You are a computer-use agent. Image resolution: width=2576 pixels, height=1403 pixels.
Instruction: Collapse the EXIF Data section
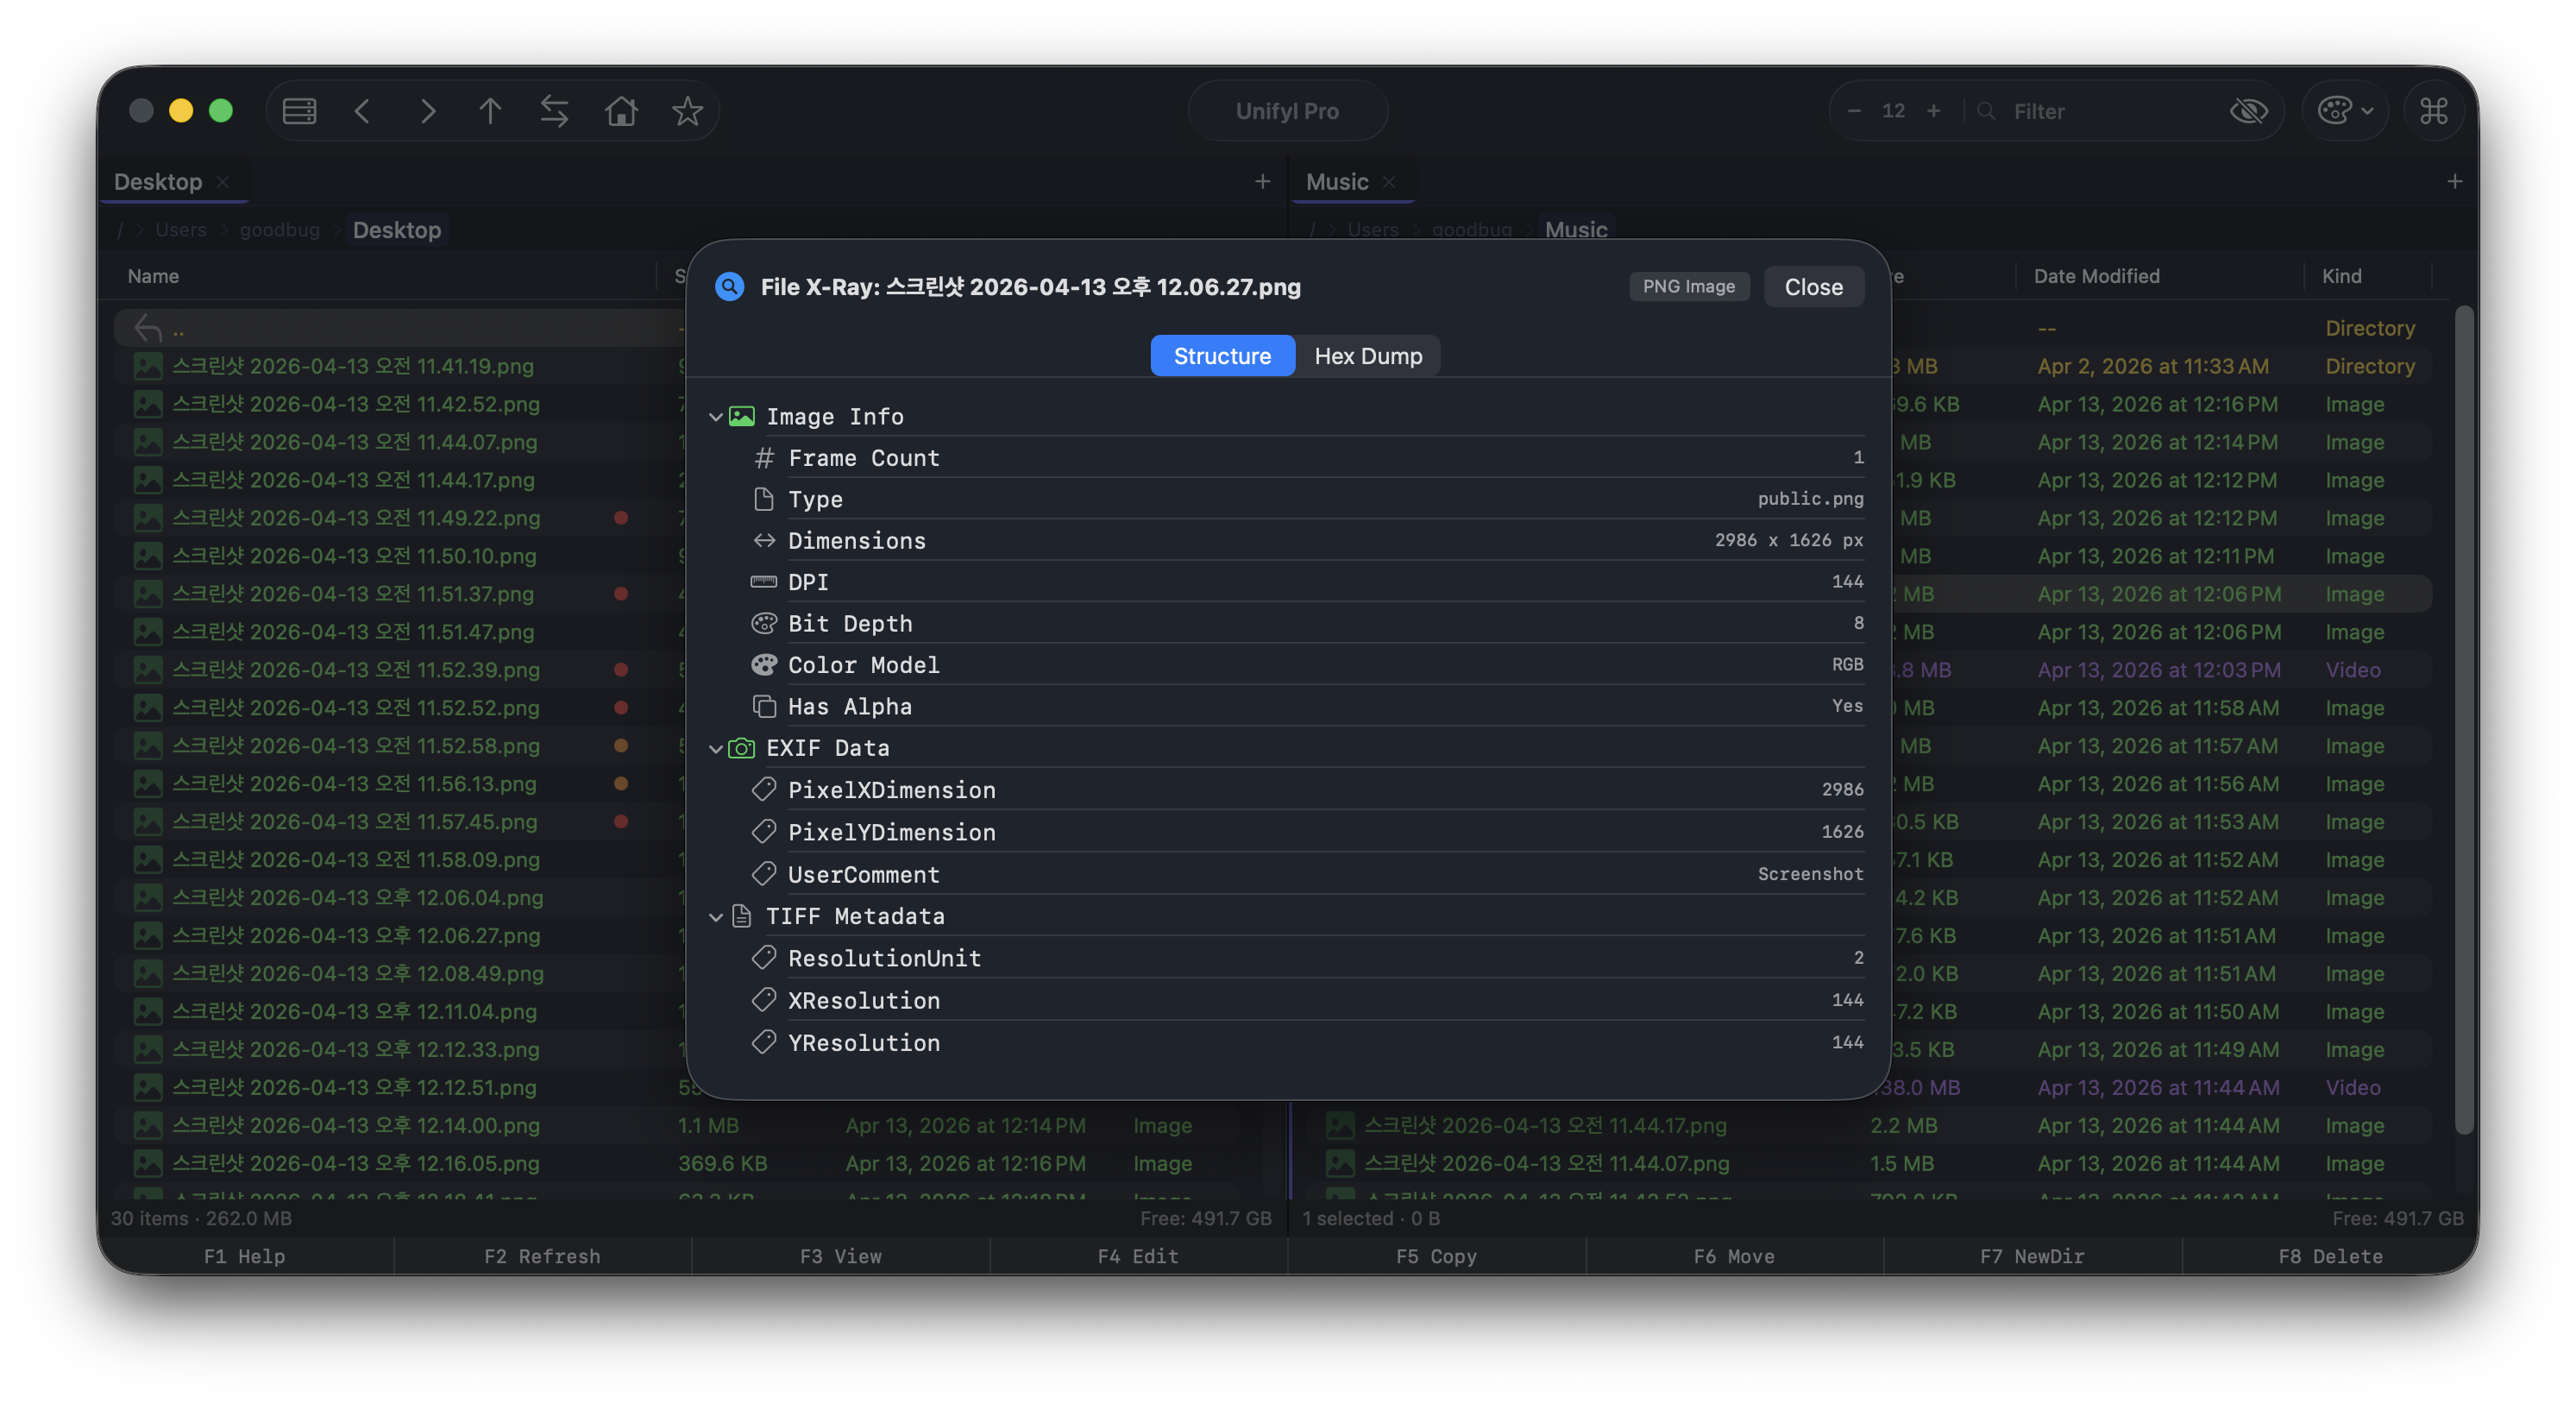pos(716,749)
